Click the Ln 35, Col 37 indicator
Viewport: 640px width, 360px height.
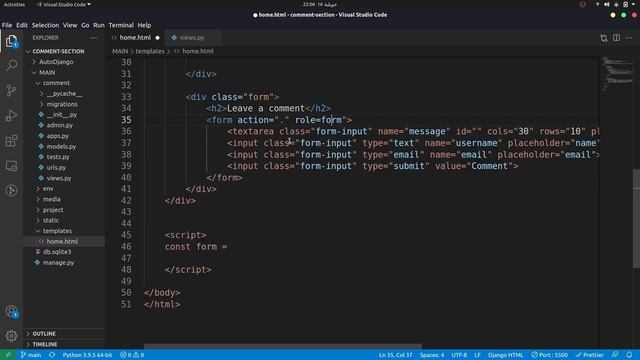point(395,355)
